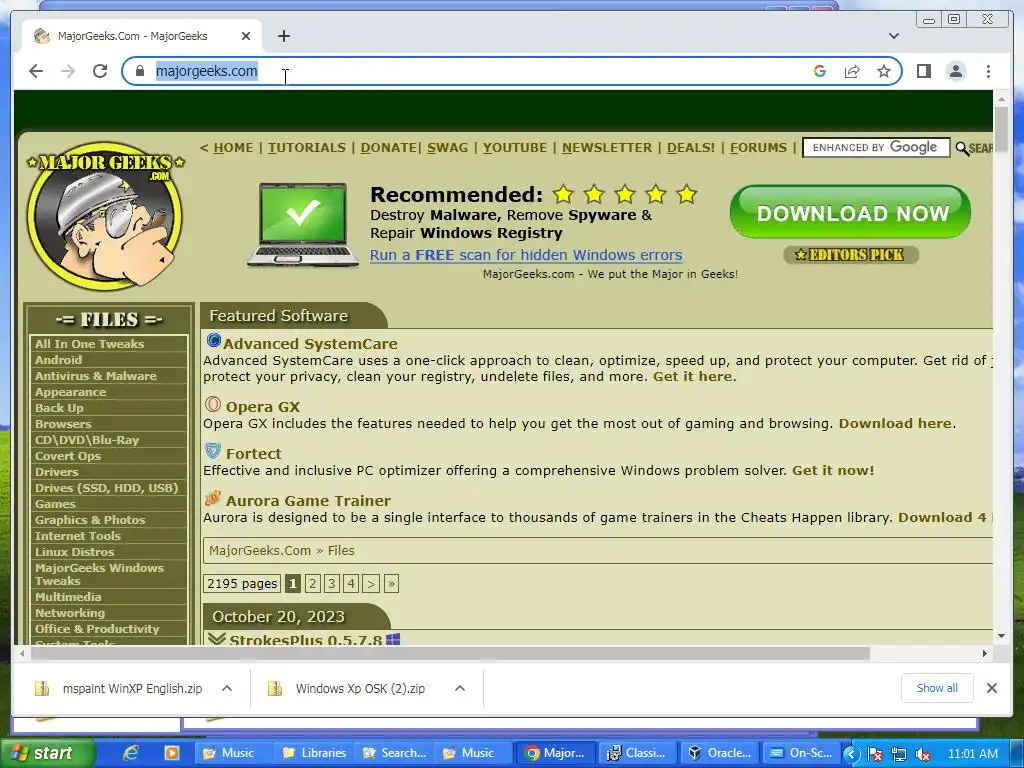Screen dimensions: 1024x768
Task: Click Aurora Game Trainer icon
Action: pyautogui.click(x=213, y=498)
